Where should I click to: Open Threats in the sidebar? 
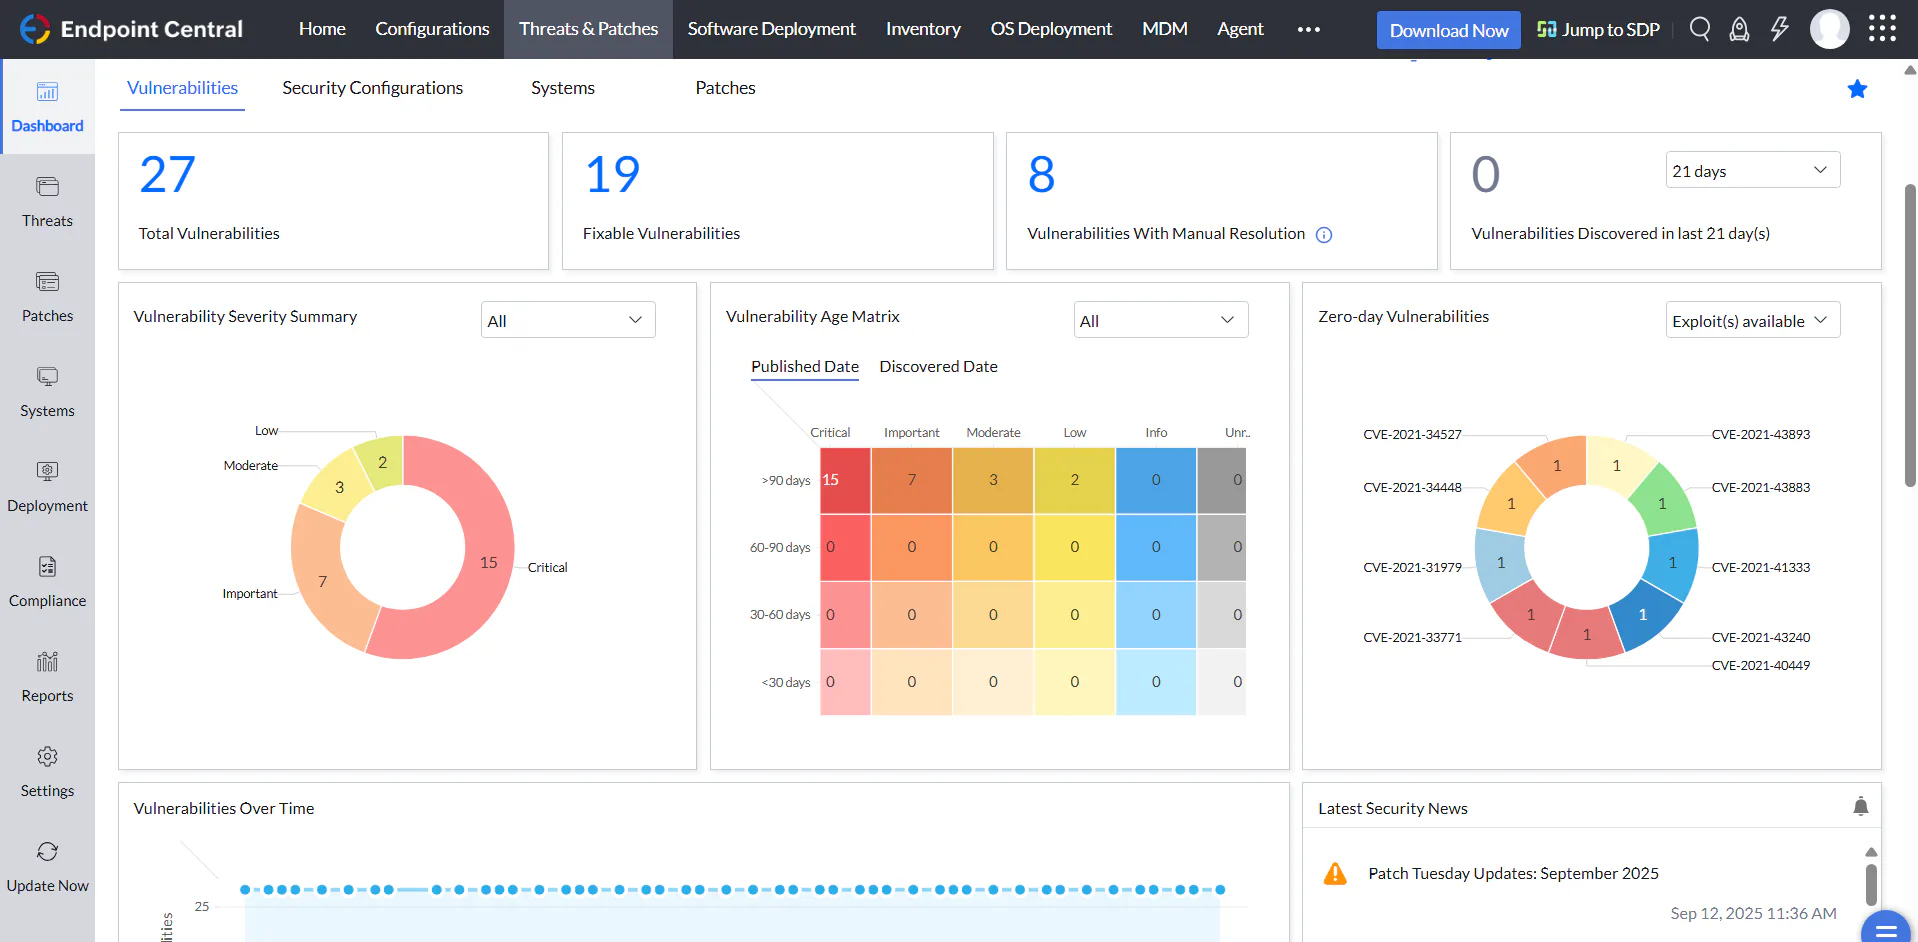click(47, 202)
